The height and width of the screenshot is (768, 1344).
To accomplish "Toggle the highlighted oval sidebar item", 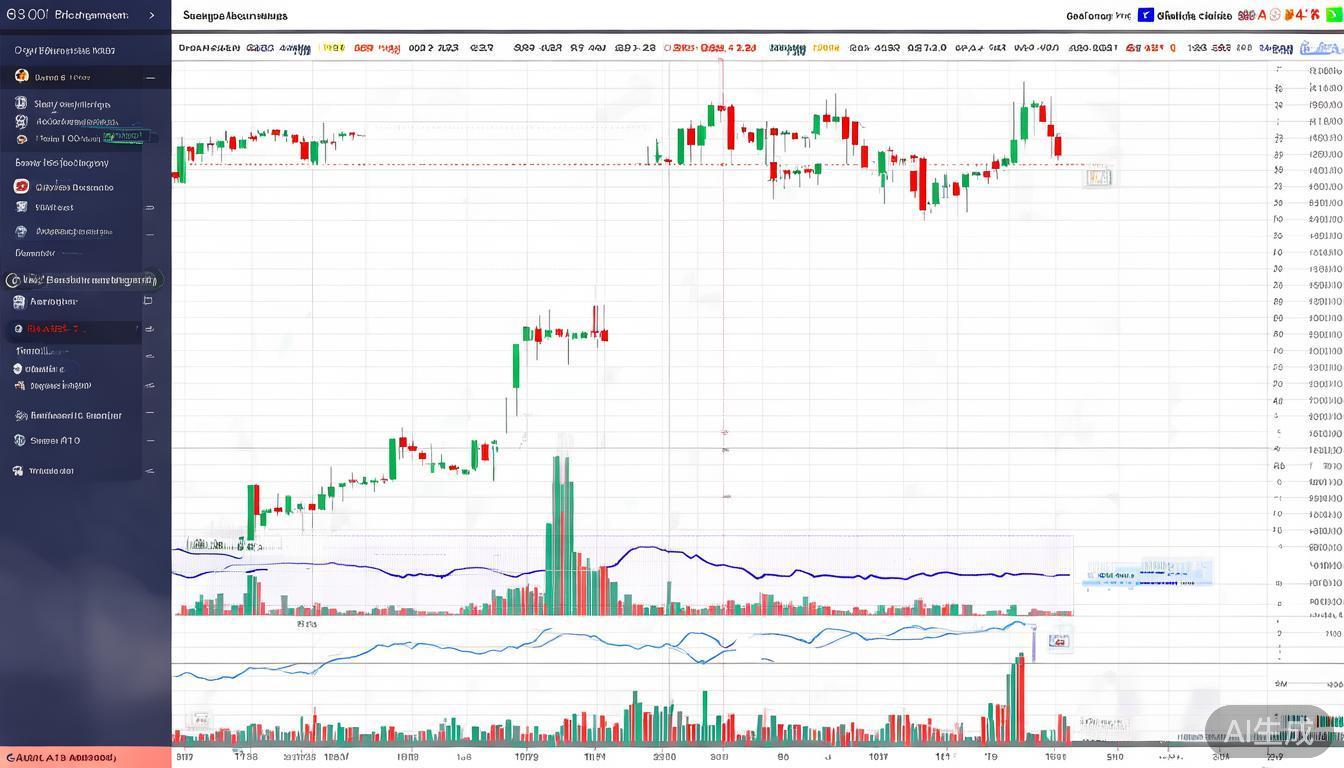I will coord(82,280).
